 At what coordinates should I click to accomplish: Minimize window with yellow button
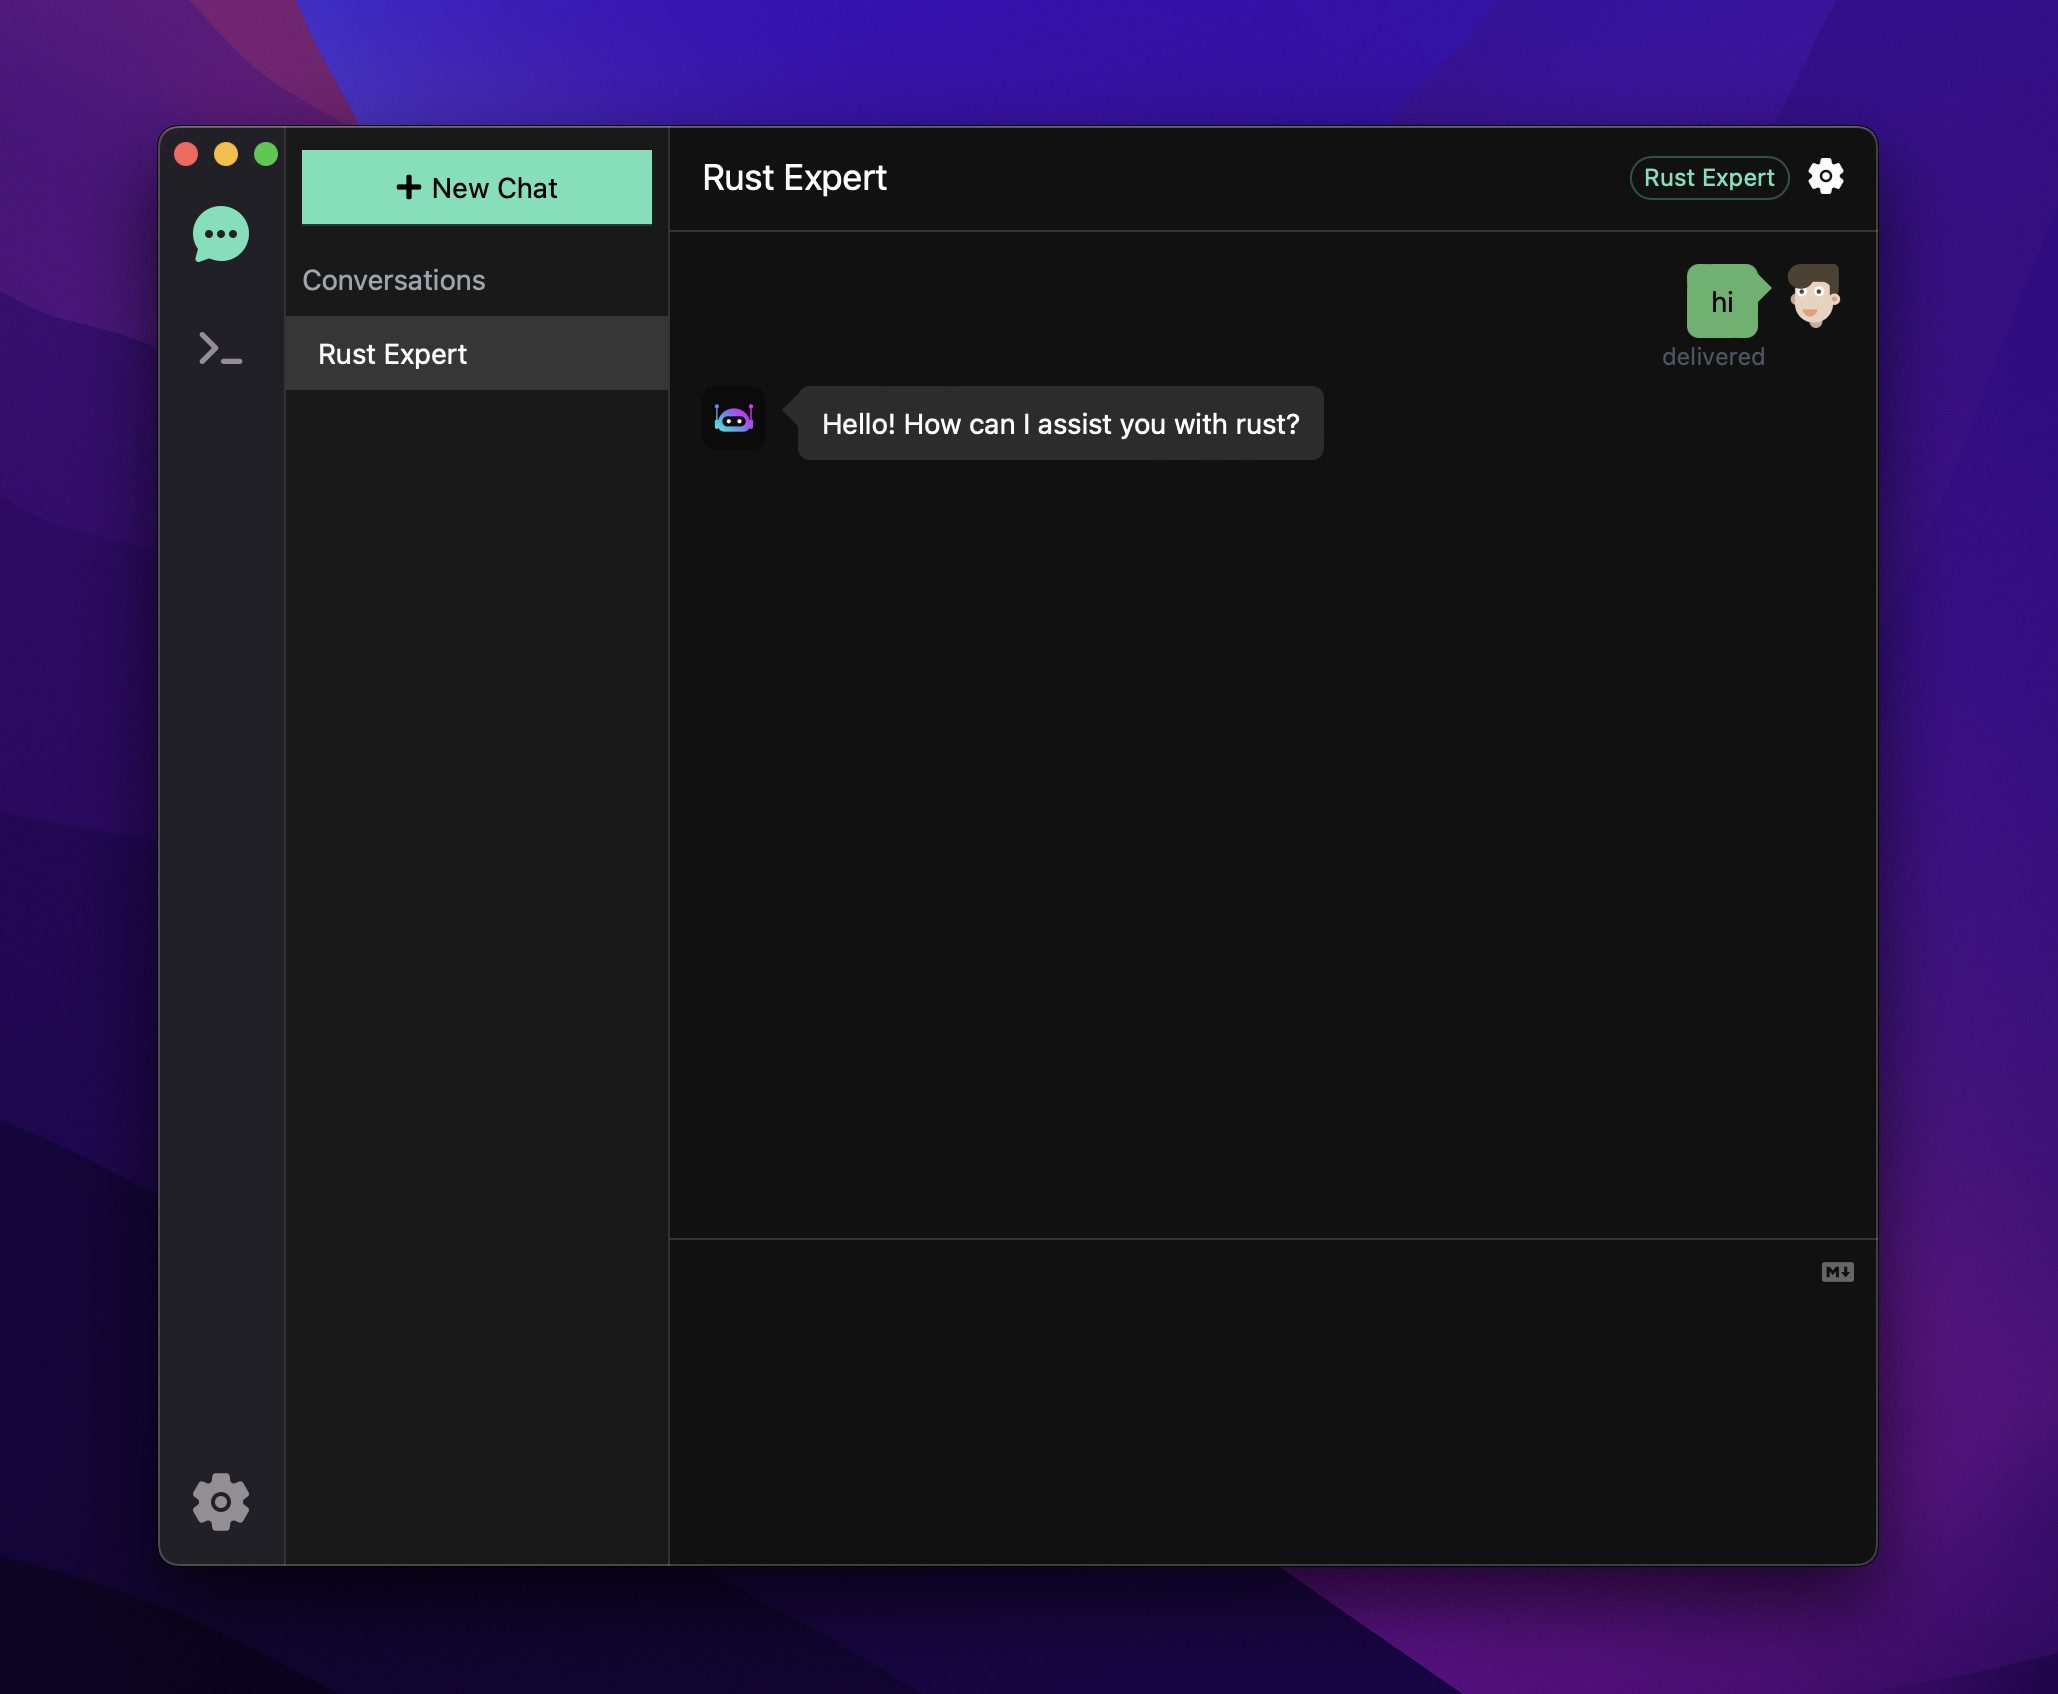[x=226, y=154]
